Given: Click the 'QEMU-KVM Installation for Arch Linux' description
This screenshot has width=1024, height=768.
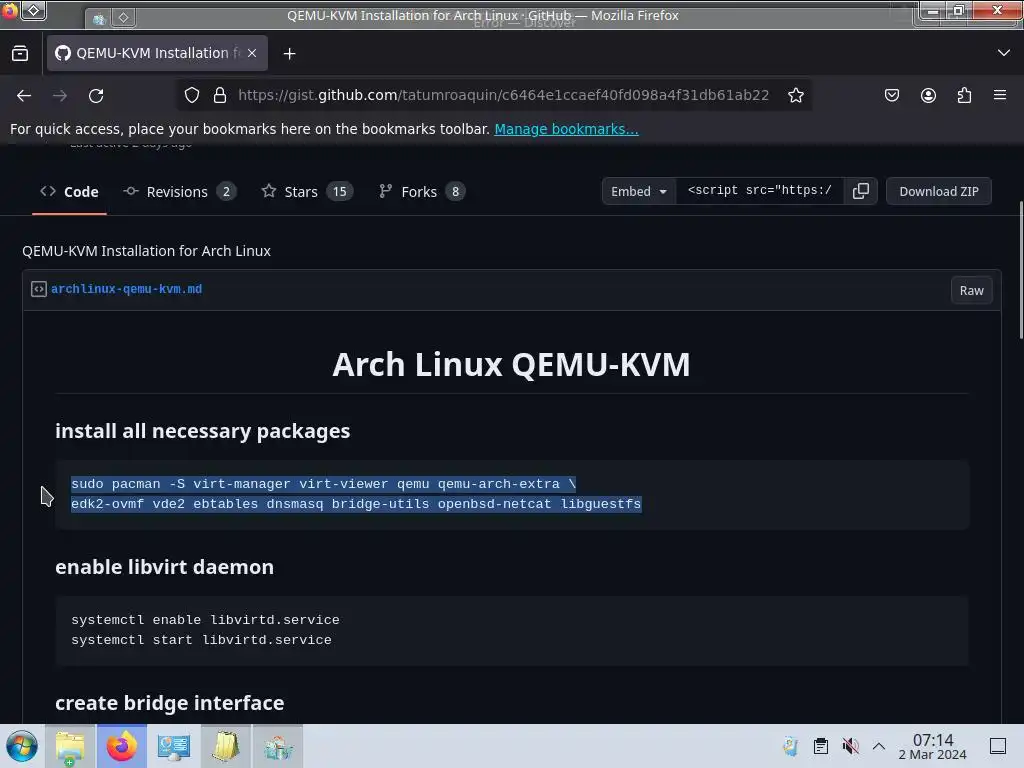Looking at the screenshot, I should pos(146,251).
